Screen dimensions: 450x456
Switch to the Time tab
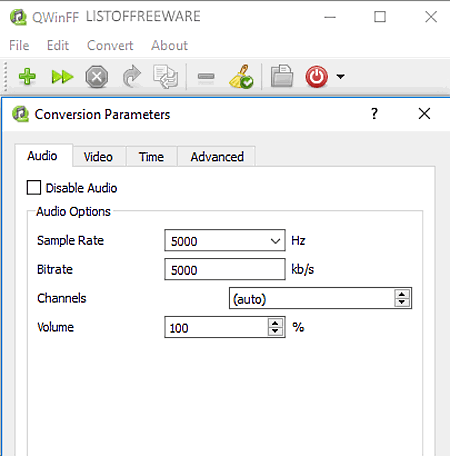pos(151,156)
